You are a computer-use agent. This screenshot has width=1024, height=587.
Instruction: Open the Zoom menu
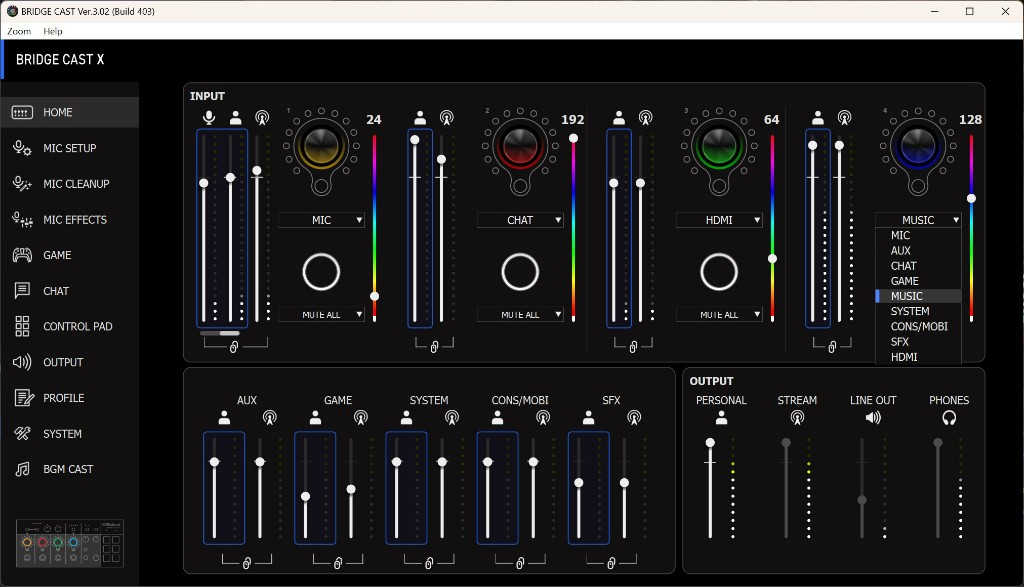19,31
